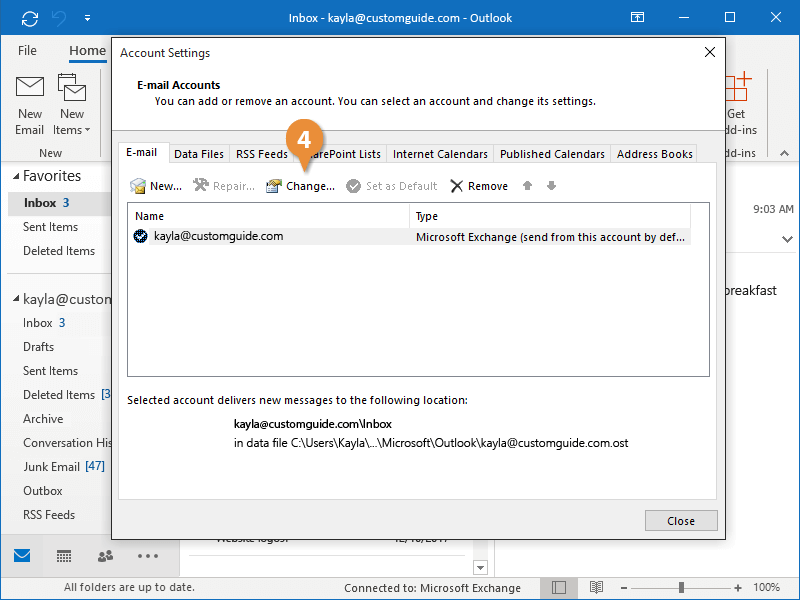Viewport: 800px width, 600px height.
Task: Open the RSS Feeds folder in sidebar
Action: pos(49,515)
